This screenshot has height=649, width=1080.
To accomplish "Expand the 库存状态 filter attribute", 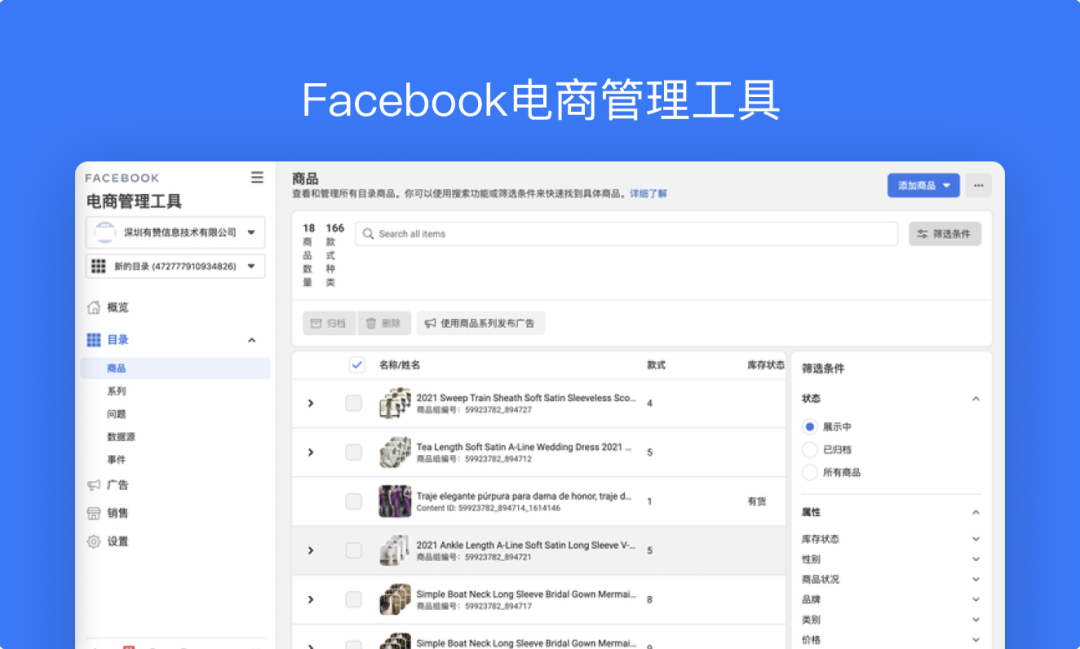I will coord(975,539).
